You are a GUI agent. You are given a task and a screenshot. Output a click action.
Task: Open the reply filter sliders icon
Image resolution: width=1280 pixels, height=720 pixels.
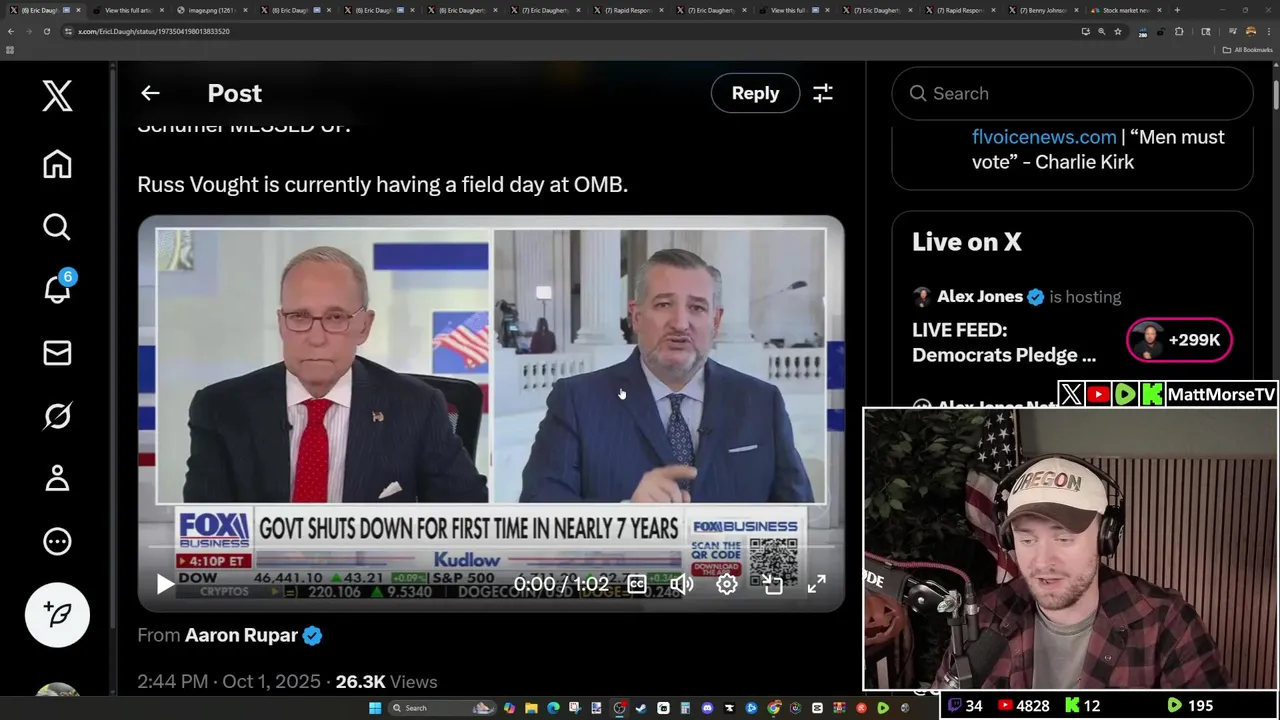[823, 93]
